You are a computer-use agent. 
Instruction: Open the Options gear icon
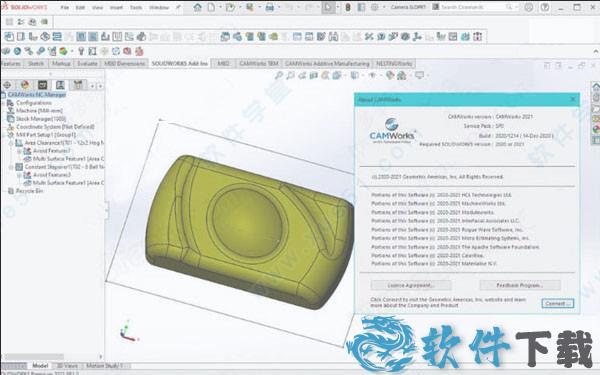click(375, 7)
